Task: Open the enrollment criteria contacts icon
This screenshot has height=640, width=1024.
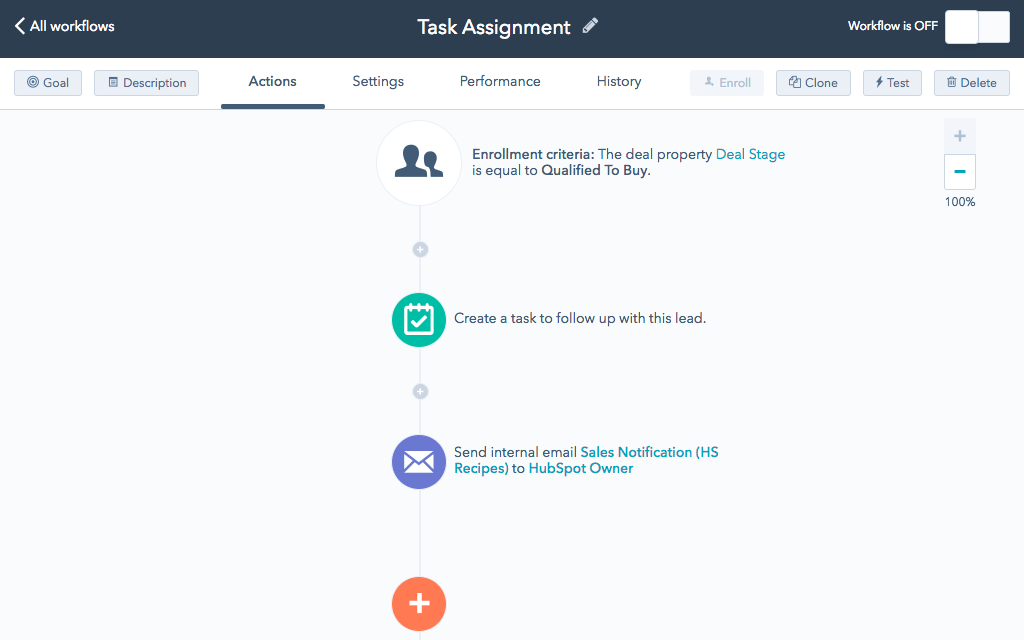Action: [418, 162]
